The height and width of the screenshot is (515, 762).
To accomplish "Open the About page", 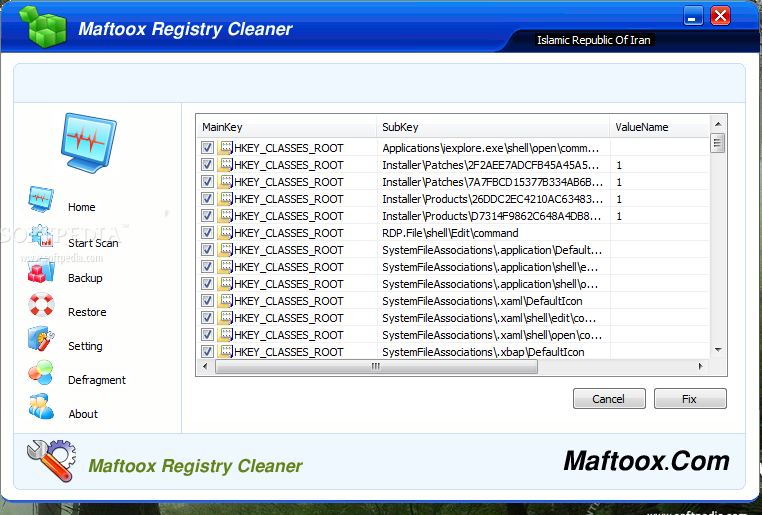I will (83, 414).
